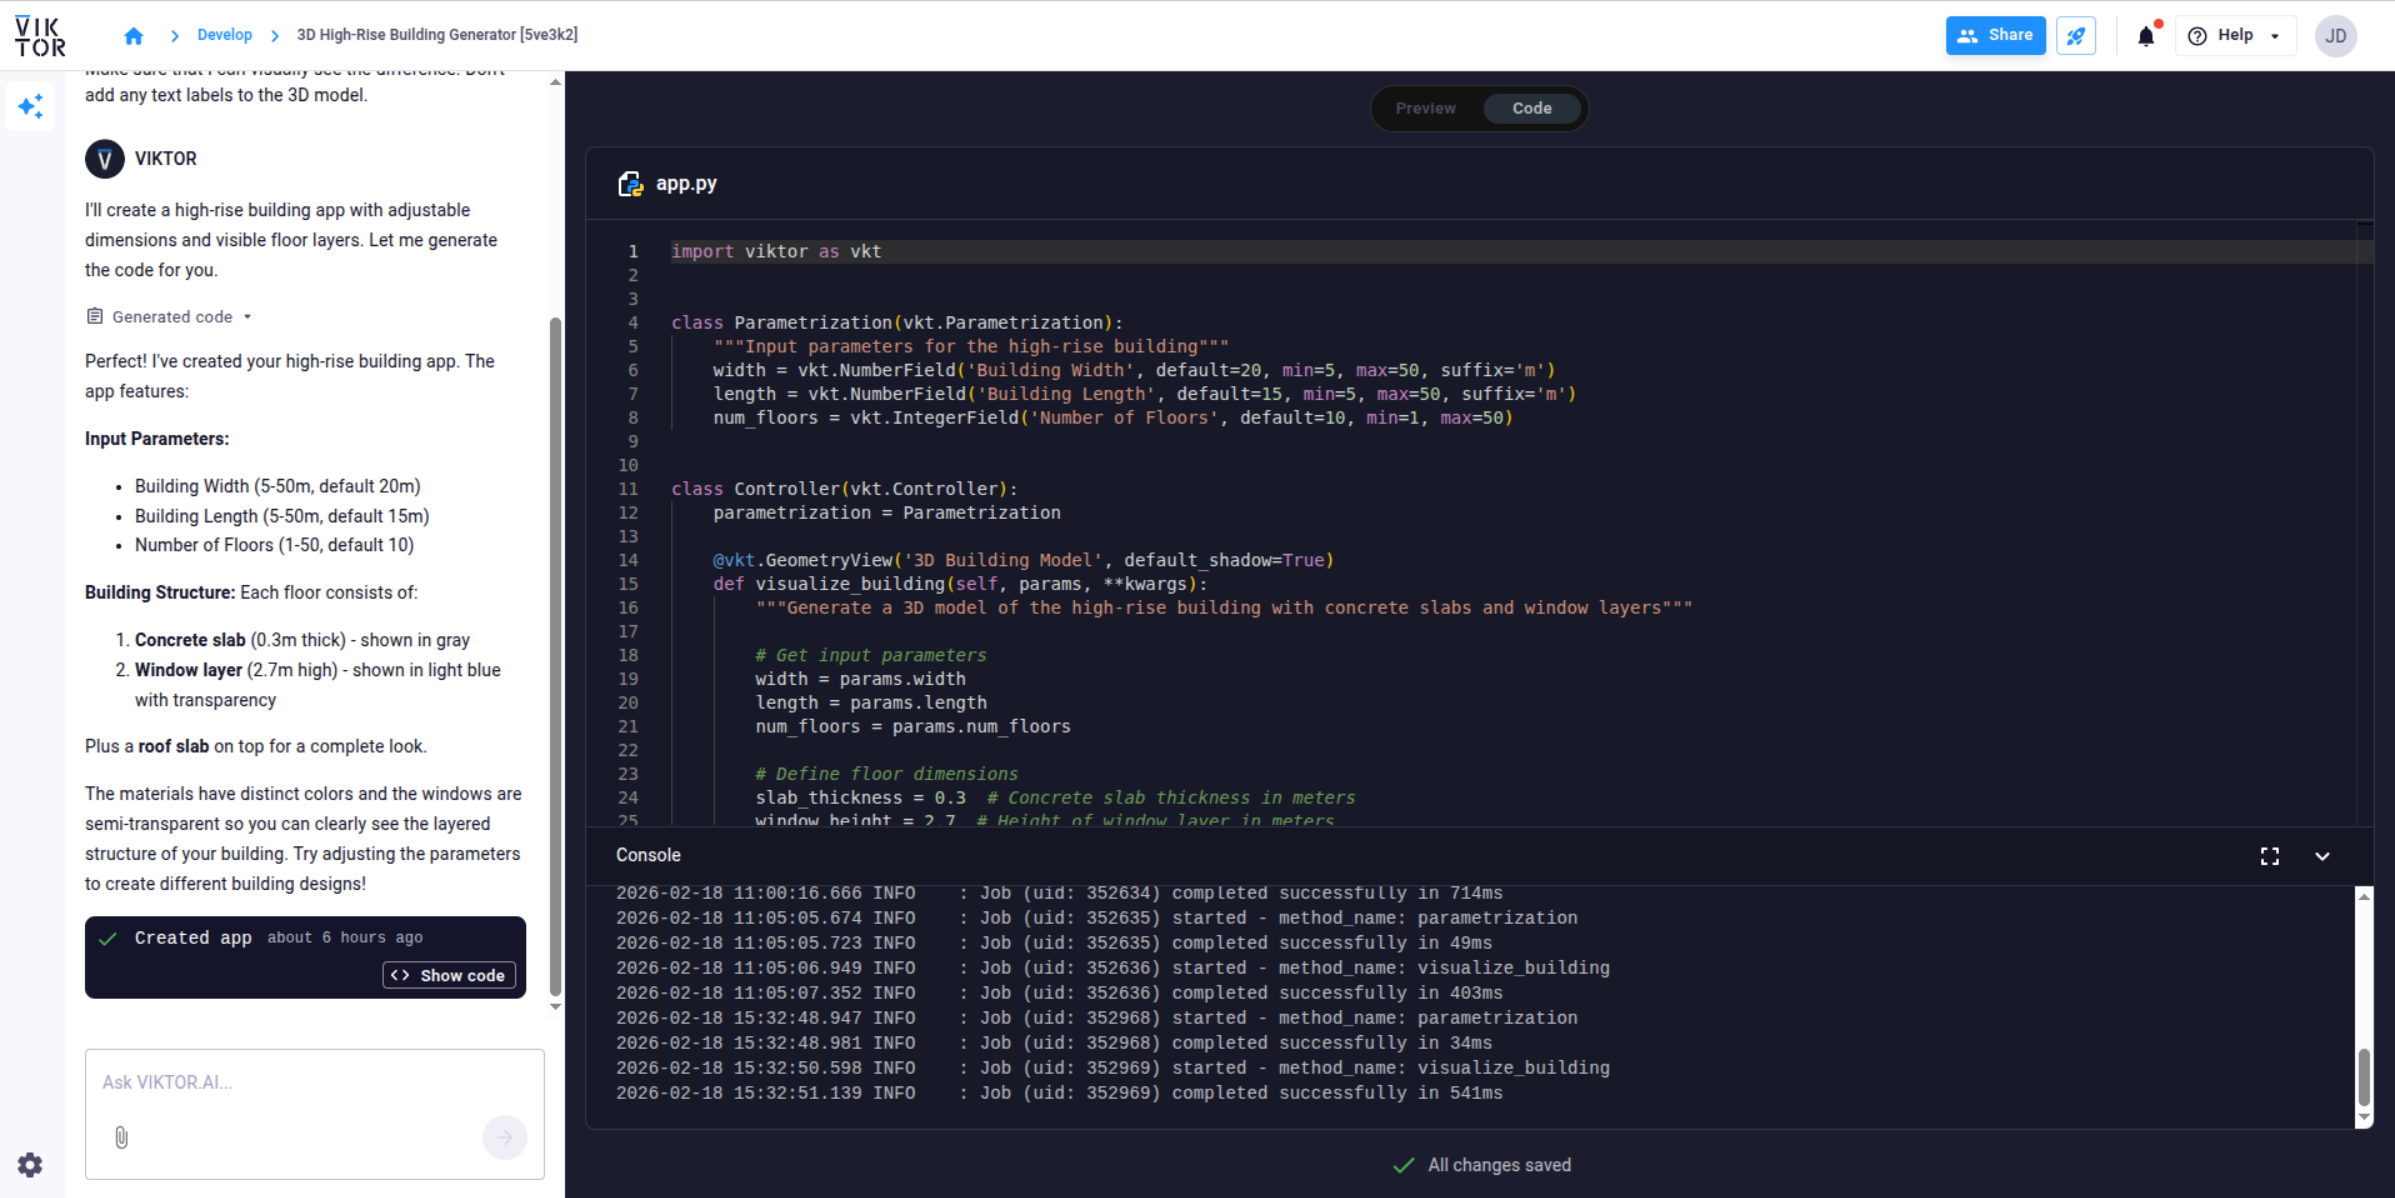Select the AI assistant sparkles icon in sidebar

(30, 106)
